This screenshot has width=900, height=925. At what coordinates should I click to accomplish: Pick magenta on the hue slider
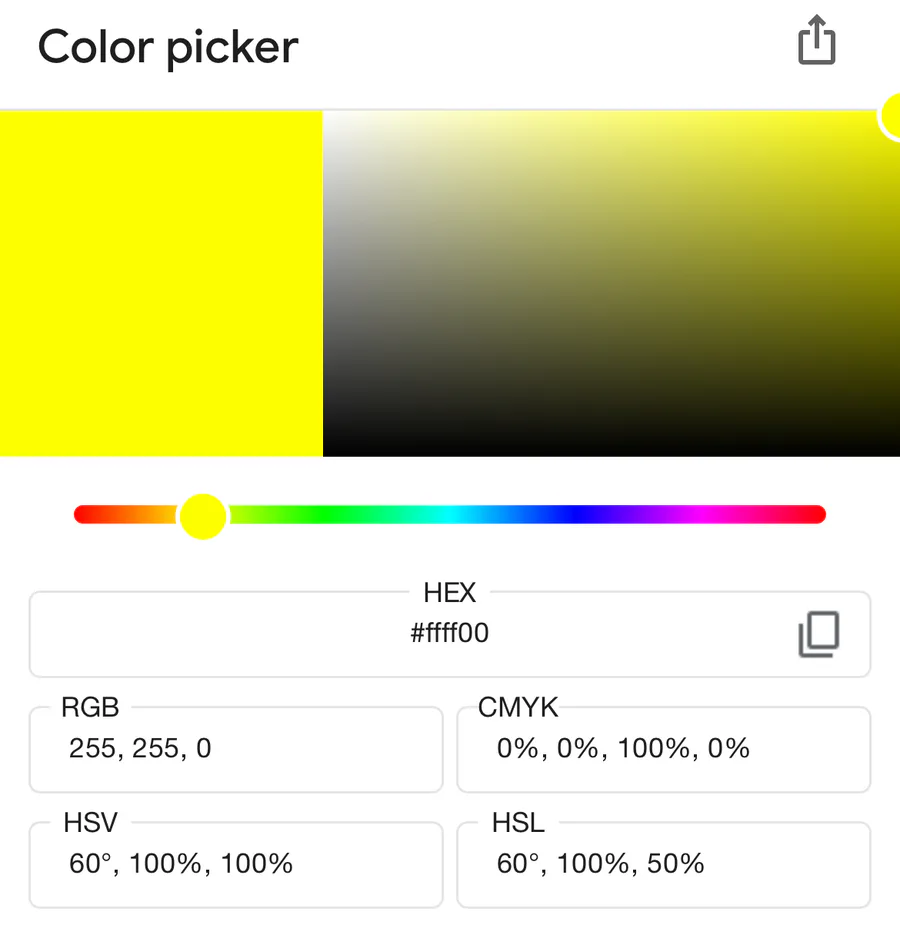point(700,515)
